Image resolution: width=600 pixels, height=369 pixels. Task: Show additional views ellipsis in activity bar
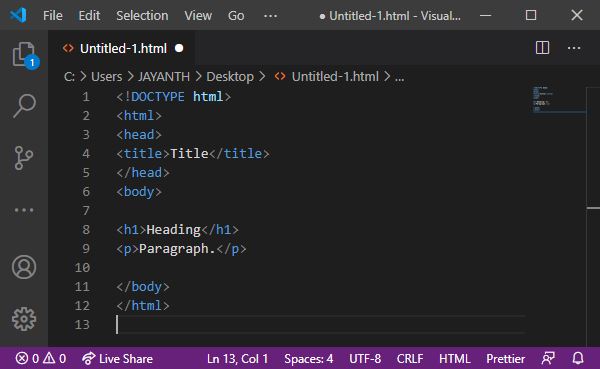tap(24, 210)
